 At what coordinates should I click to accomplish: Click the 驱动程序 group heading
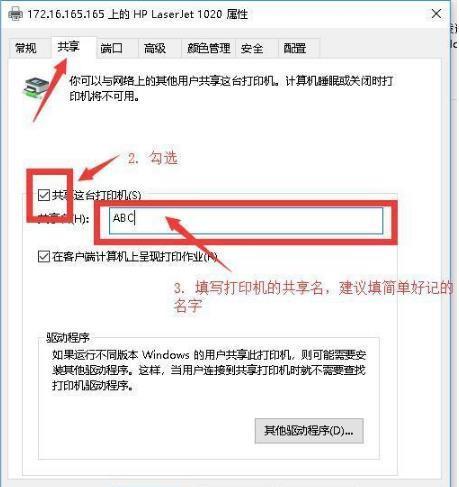[x=68, y=338]
